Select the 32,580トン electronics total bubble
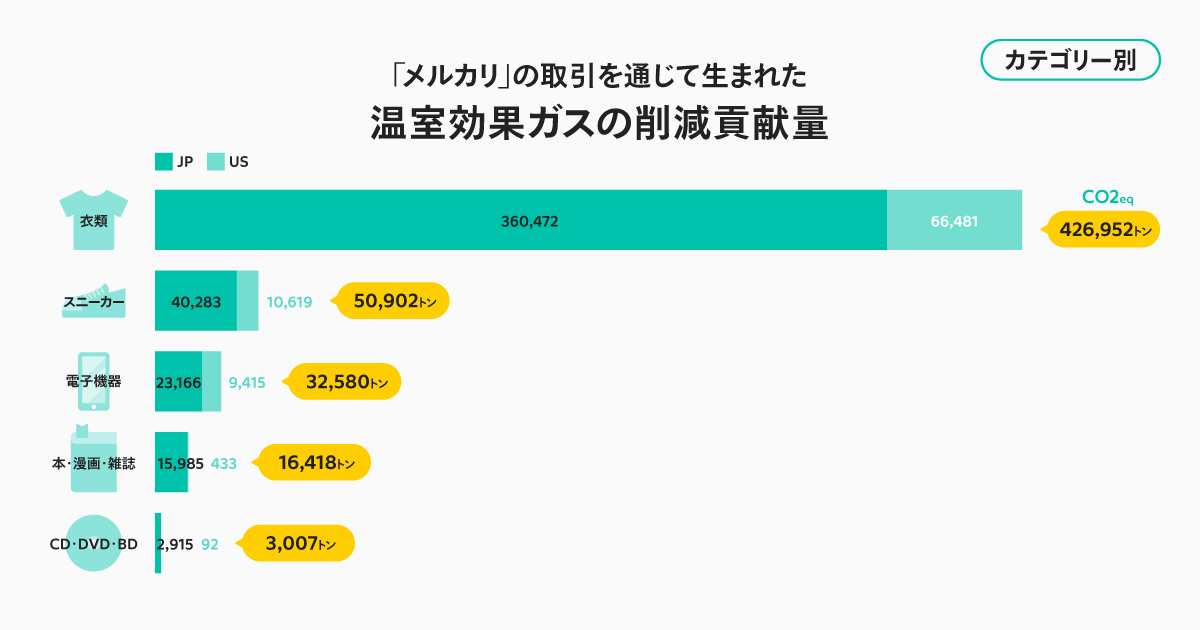 [x=346, y=381]
